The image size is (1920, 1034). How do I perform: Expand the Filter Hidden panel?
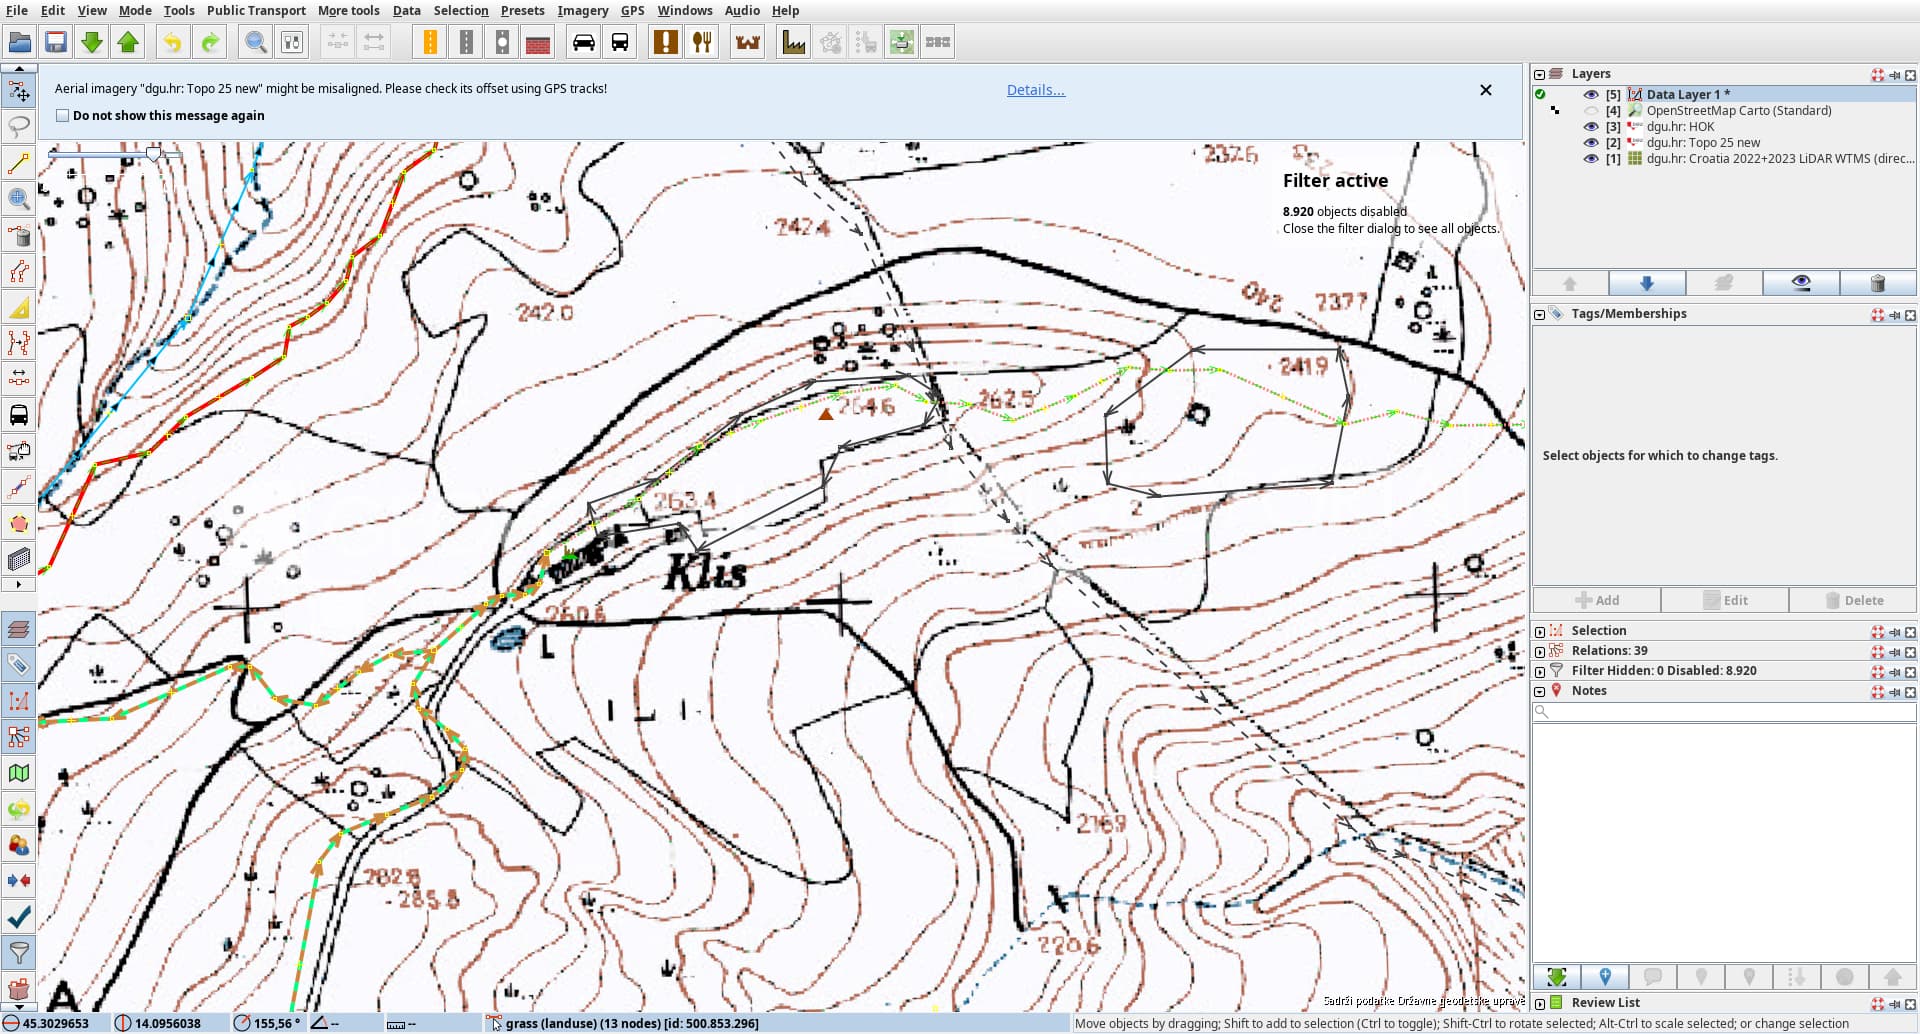[1539, 671]
